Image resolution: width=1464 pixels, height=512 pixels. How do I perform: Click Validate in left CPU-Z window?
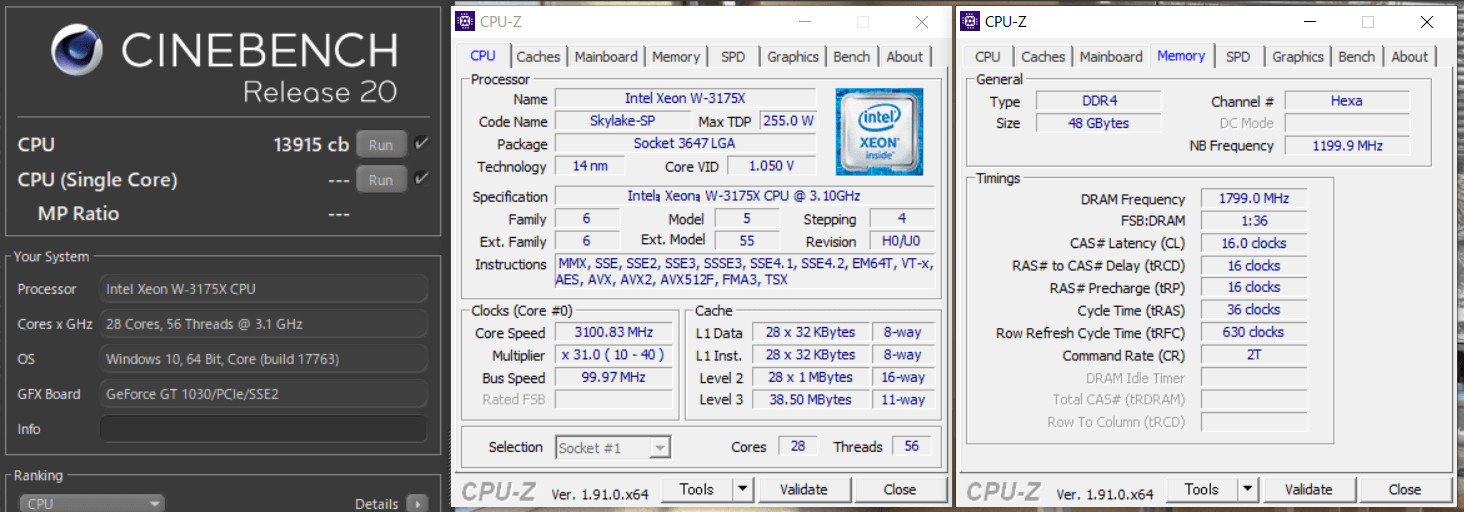804,489
